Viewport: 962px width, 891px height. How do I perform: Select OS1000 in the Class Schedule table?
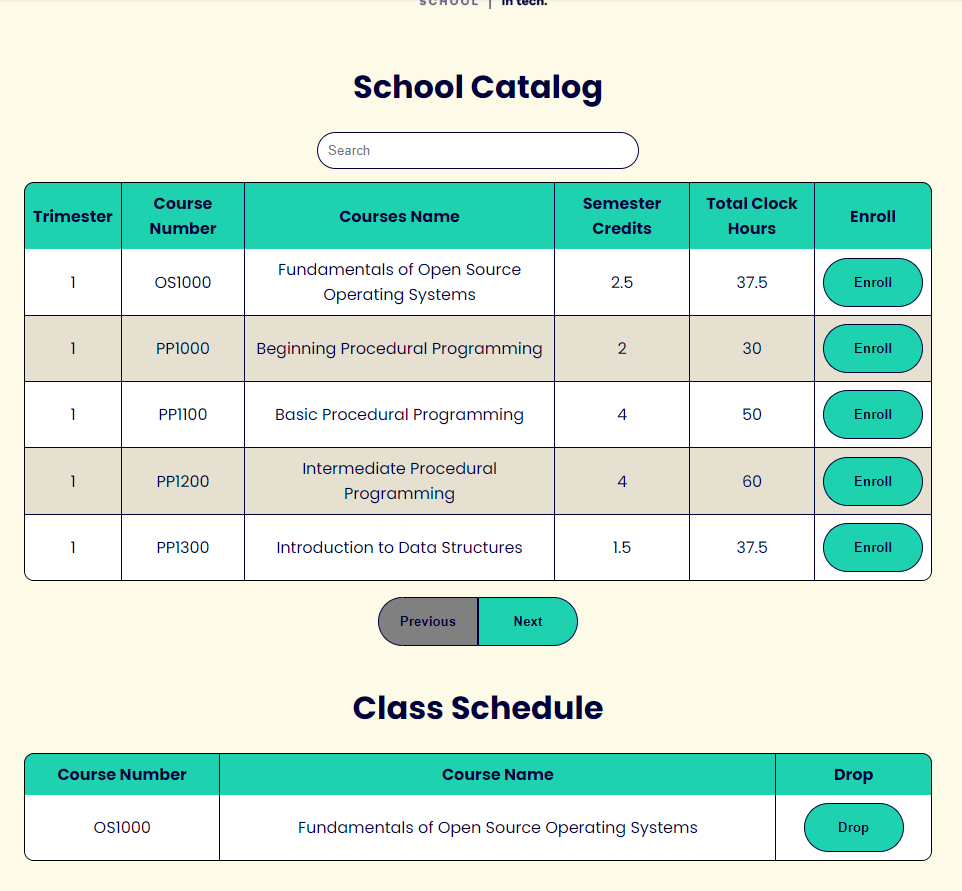pyautogui.click(x=122, y=828)
